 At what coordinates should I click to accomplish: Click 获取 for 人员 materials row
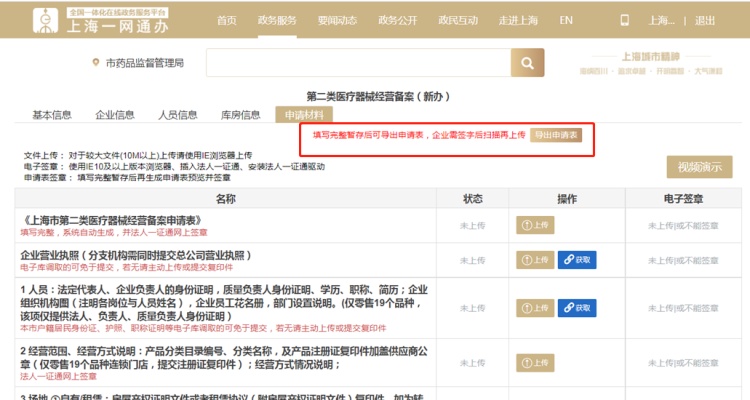pyautogui.click(x=577, y=309)
